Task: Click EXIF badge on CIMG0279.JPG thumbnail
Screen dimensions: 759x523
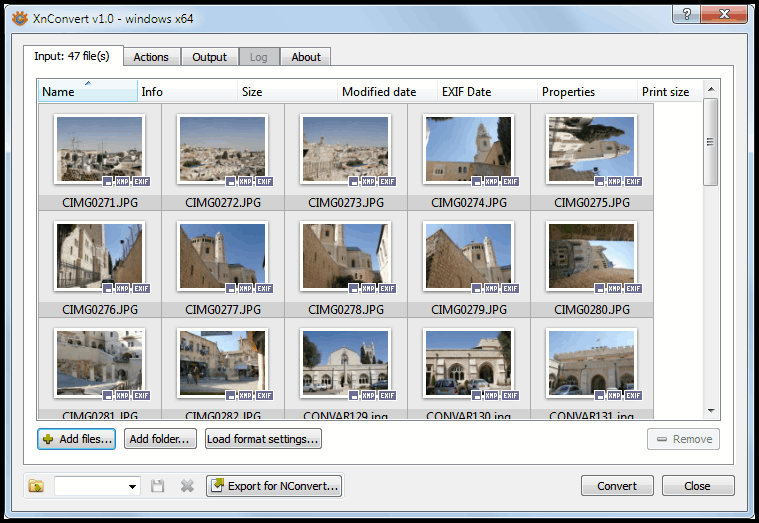Action: 510,289
